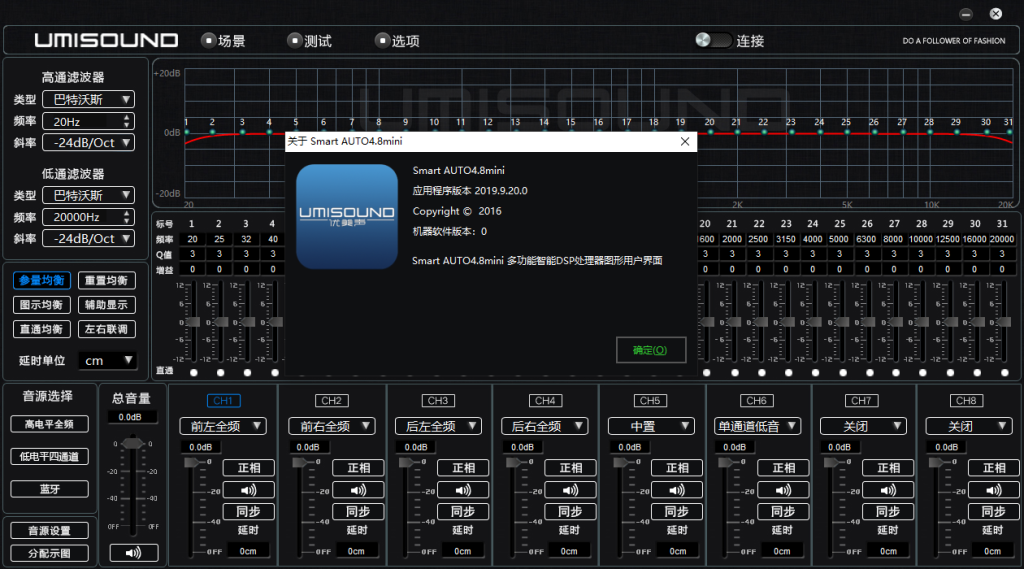Screen dimensions: 1024x569
Task: Toggle CH8 phase 正相 button
Action: (993, 468)
